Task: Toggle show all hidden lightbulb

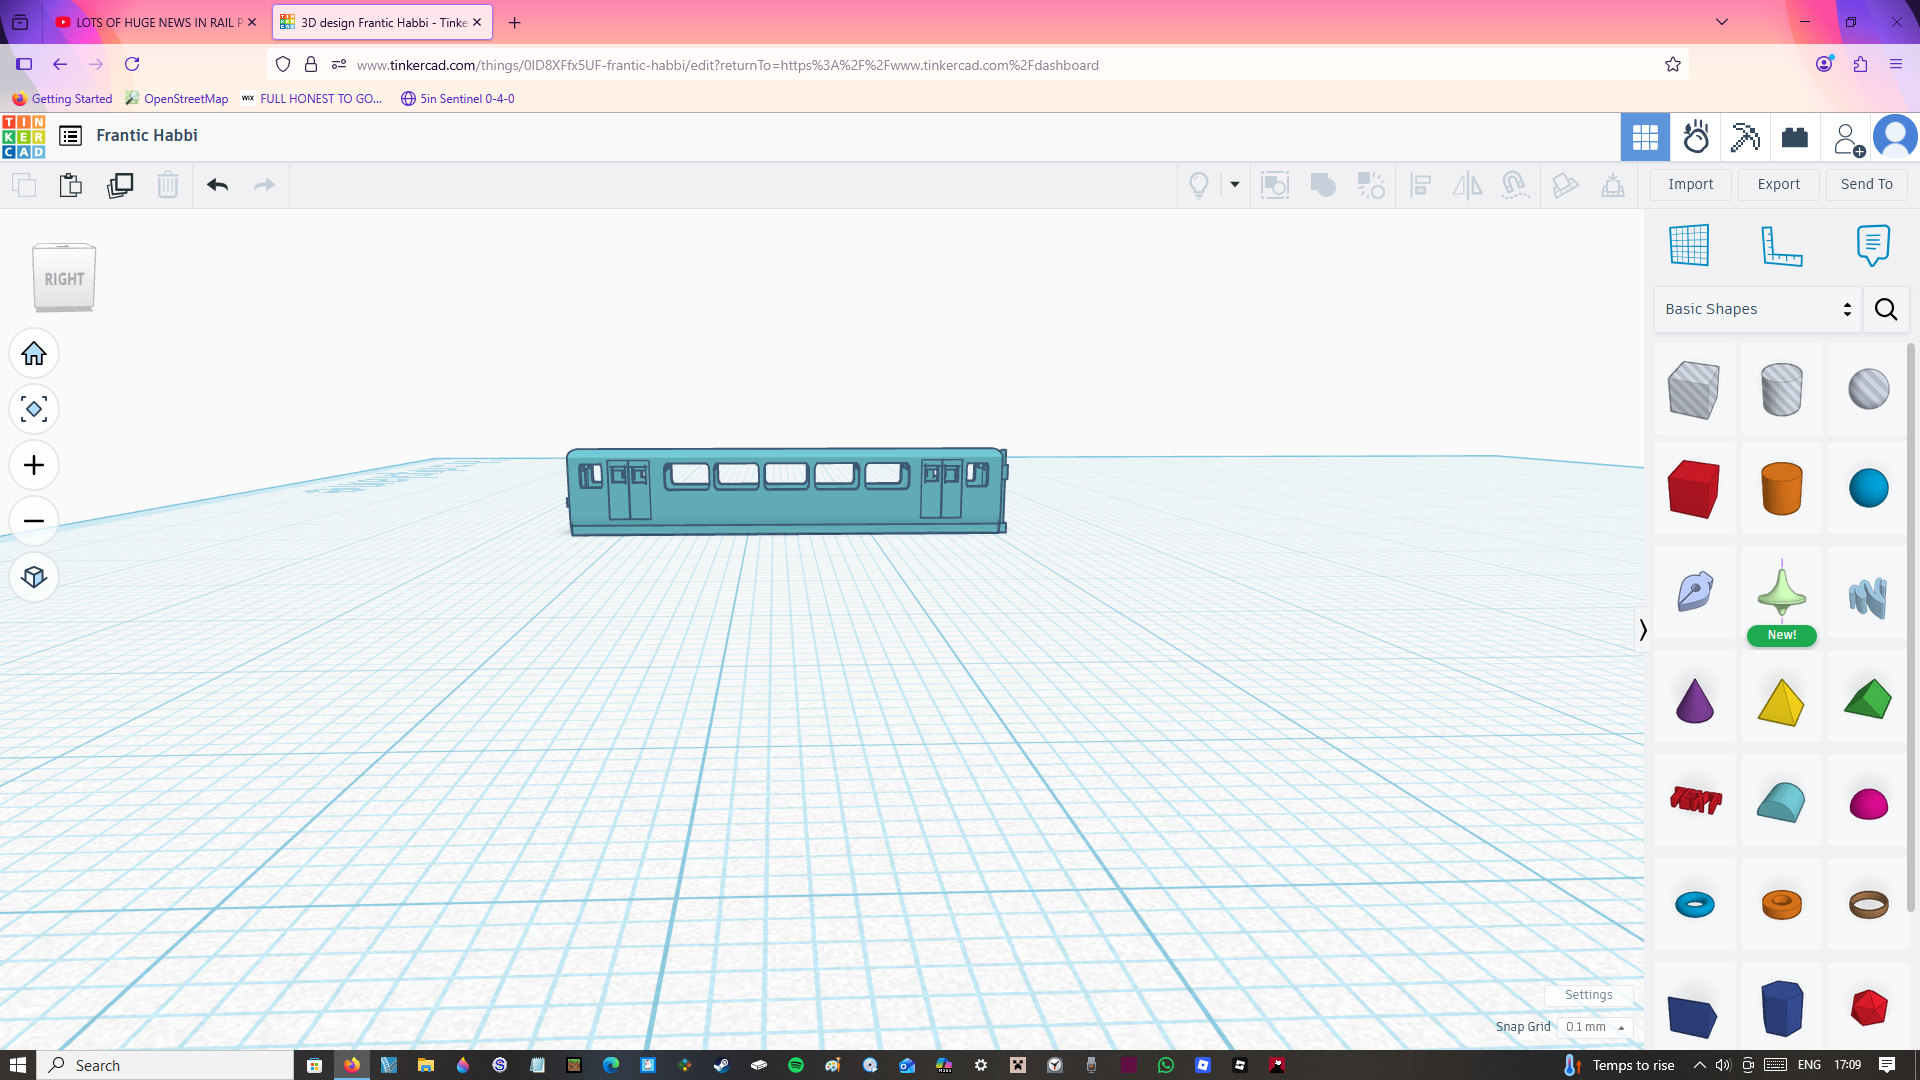Action: click(x=1198, y=185)
